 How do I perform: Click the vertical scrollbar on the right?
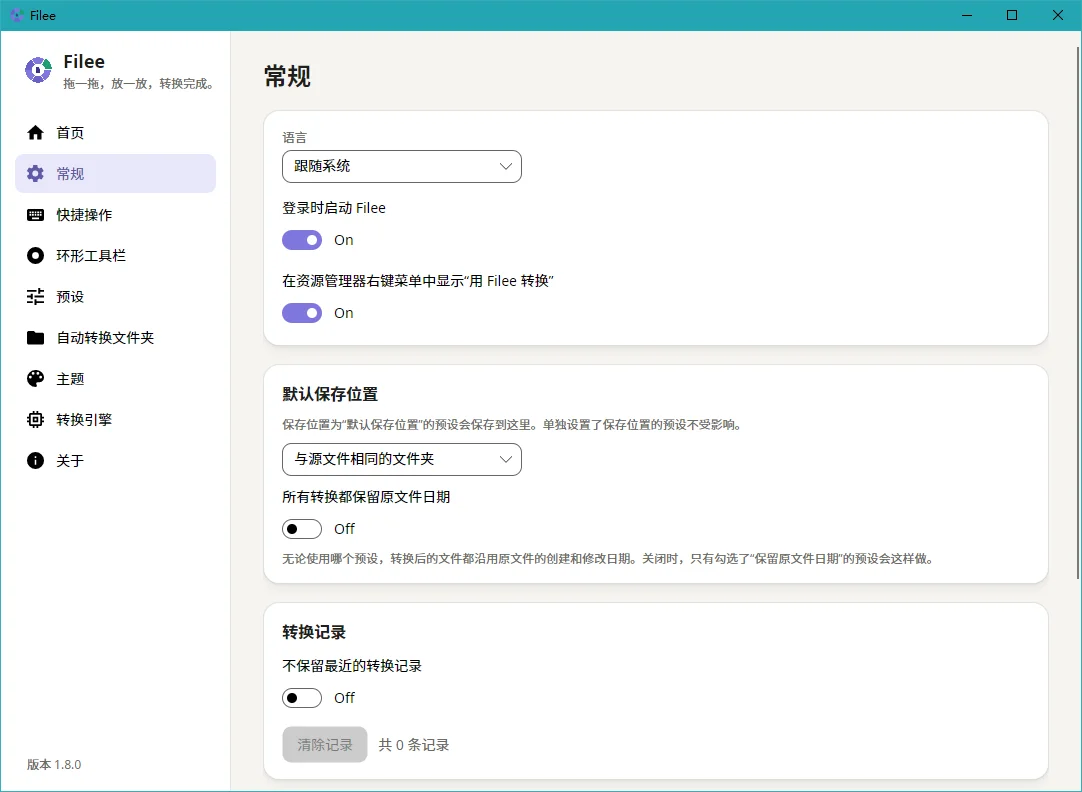coord(1078,312)
